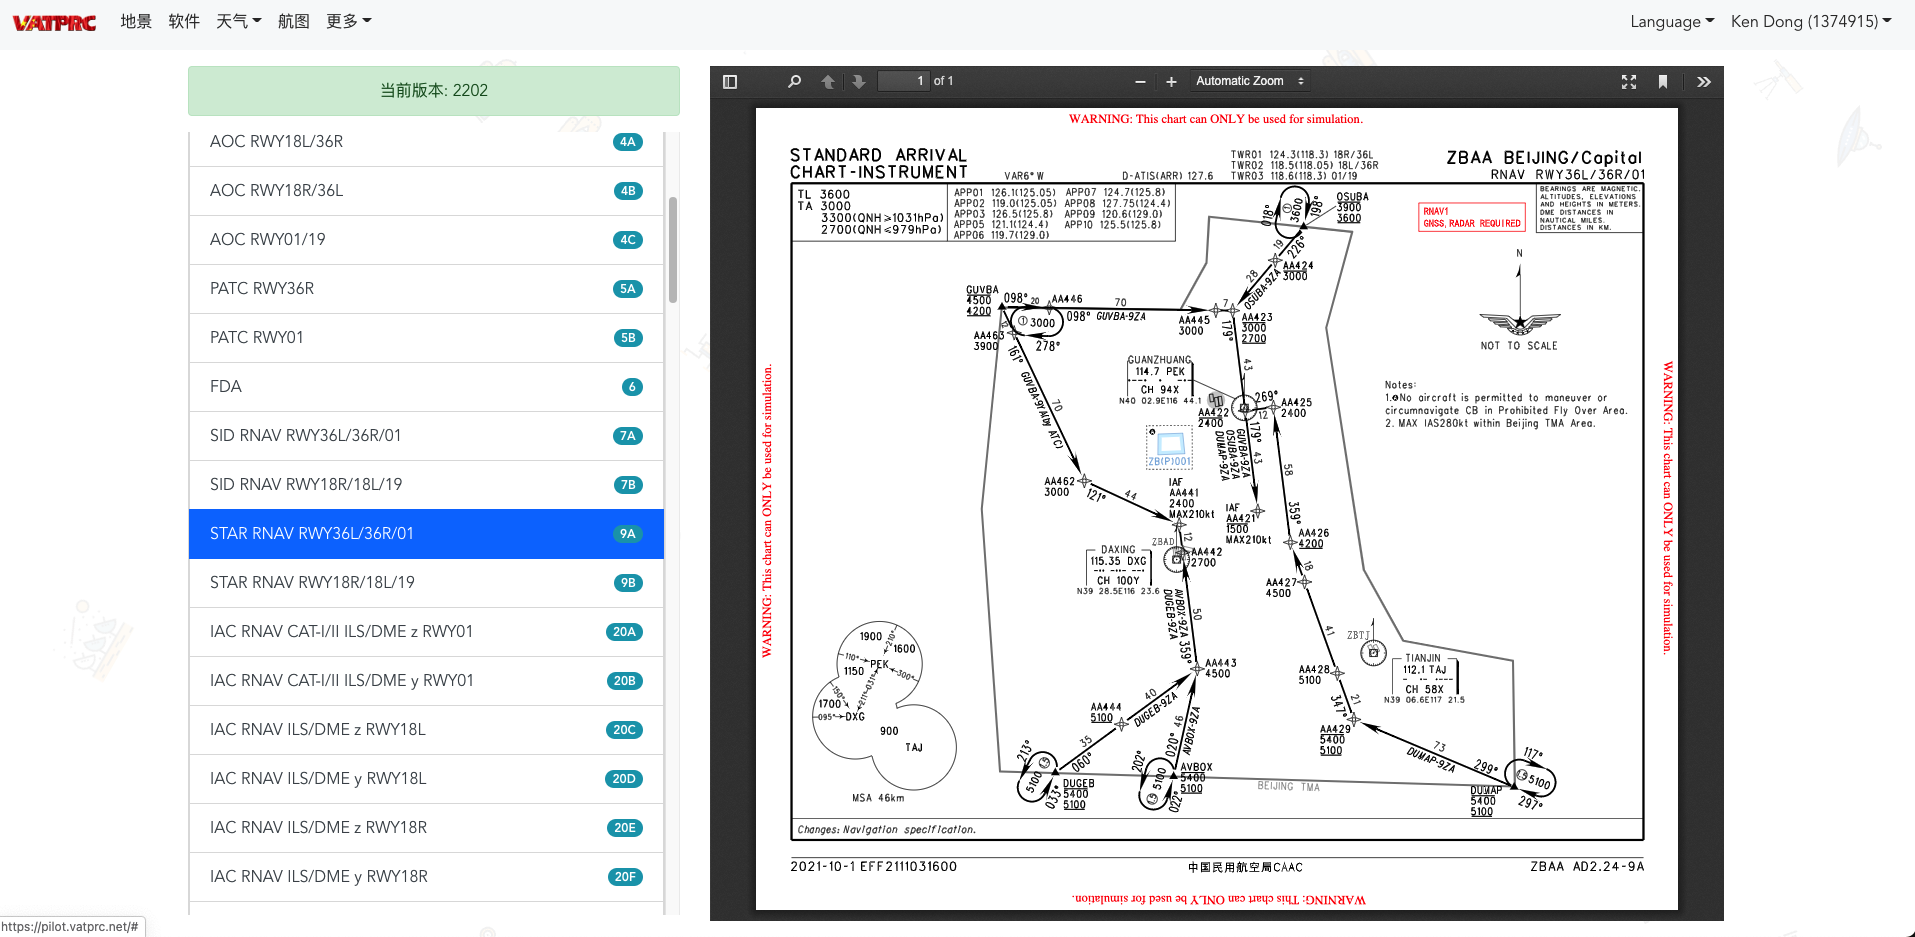Open the PDF find search icon
Screen dimensions: 1915x937
point(794,82)
